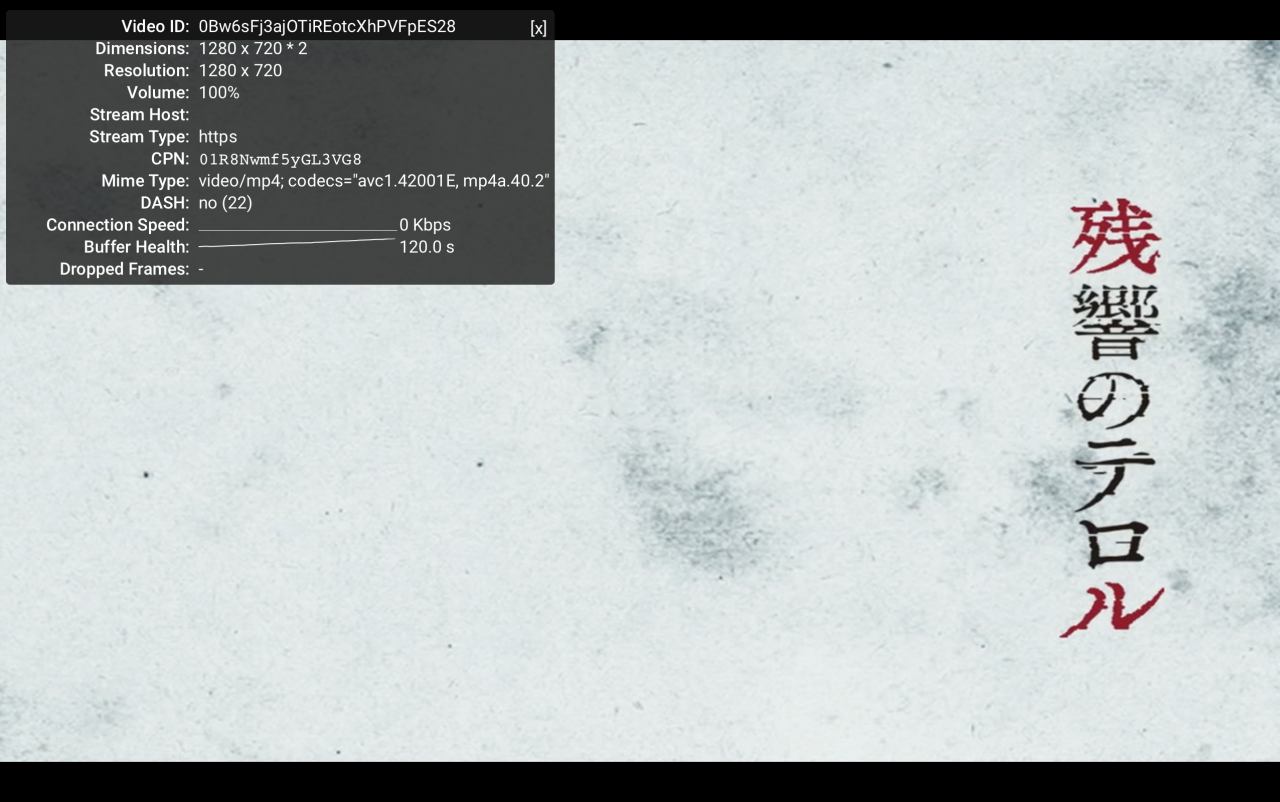Click the Buffer Health graph line
Image resolution: width=1280 pixels, height=802 pixels.
(297, 242)
